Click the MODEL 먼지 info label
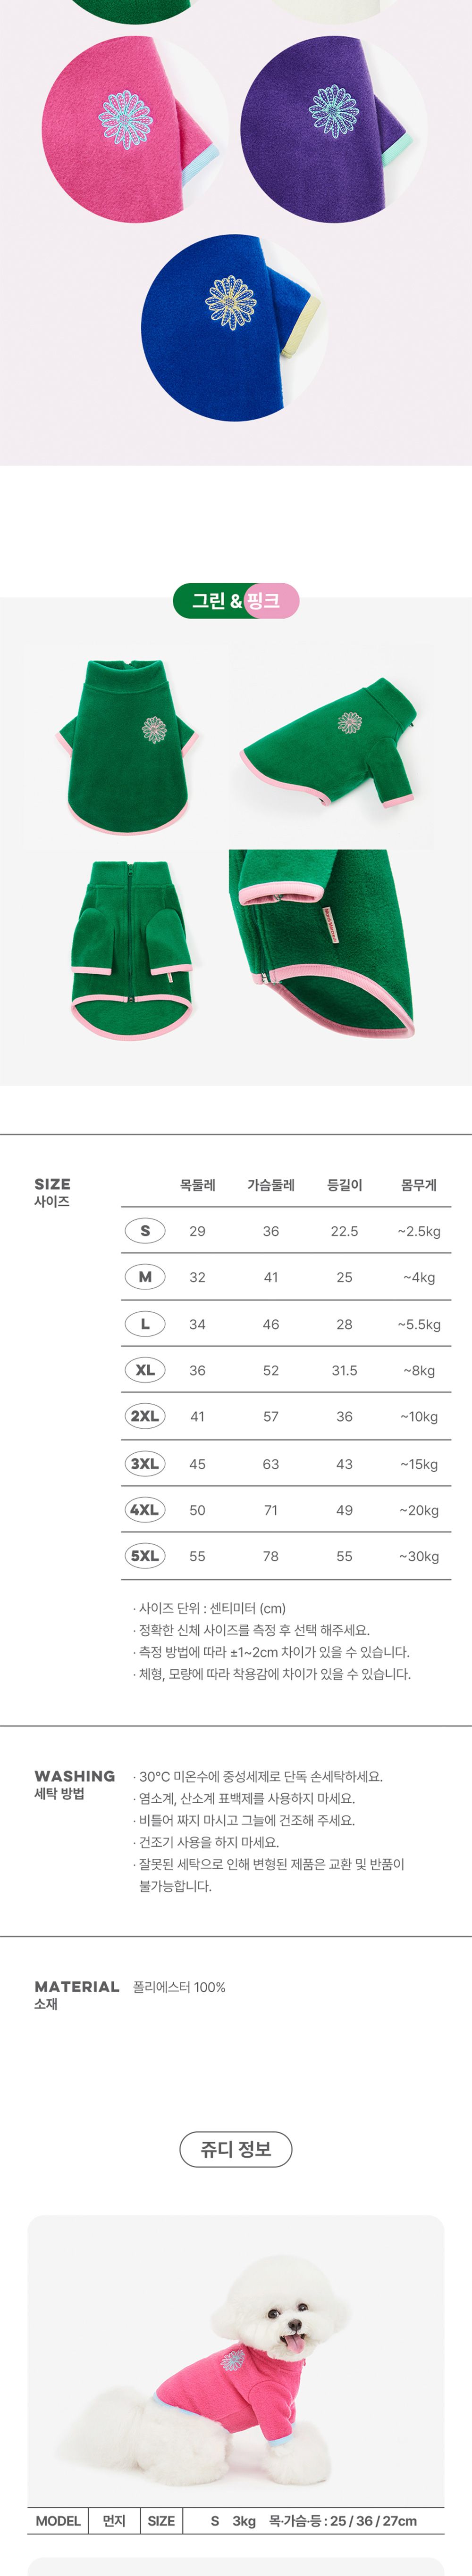472x2576 pixels. pyautogui.click(x=81, y=2521)
